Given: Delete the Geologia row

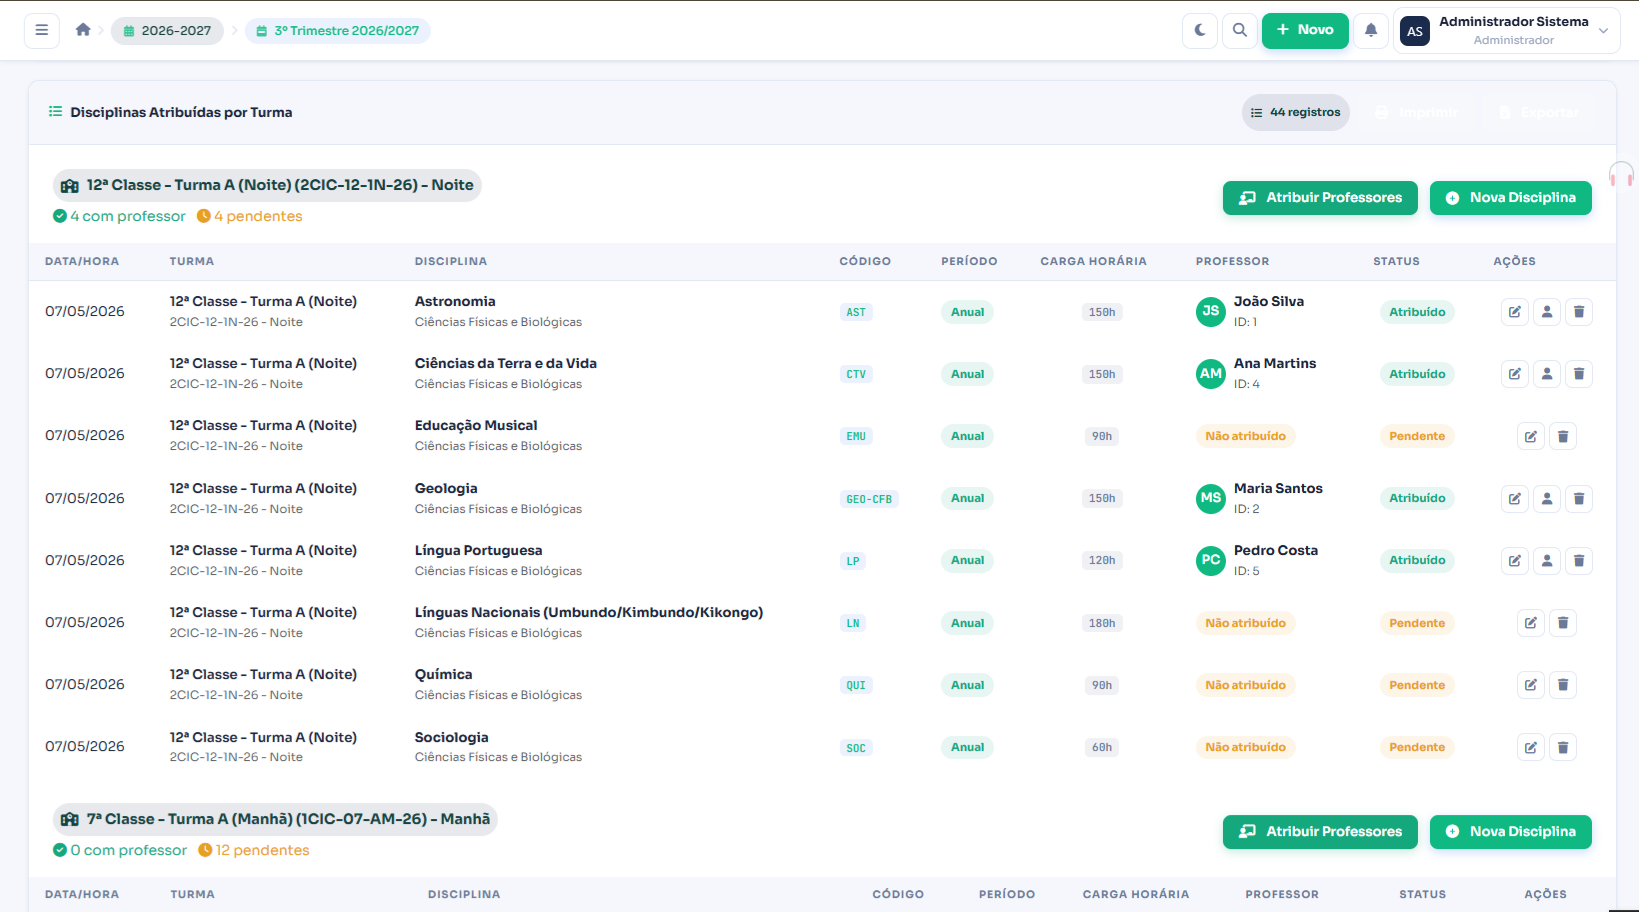Looking at the screenshot, I should [x=1579, y=499].
